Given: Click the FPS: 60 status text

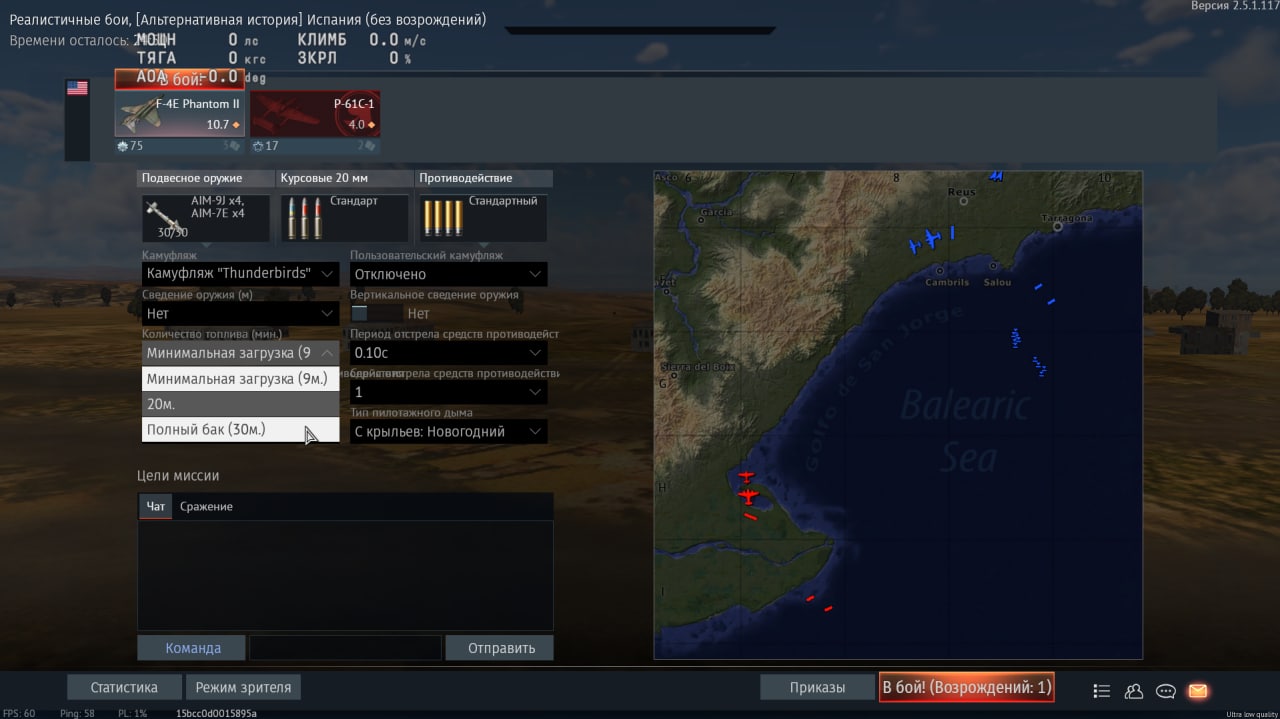Looking at the screenshot, I should (x=17, y=713).
